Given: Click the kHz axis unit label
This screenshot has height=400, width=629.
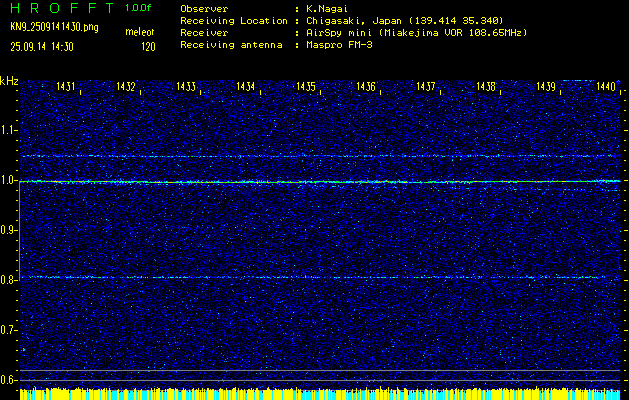Looking at the screenshot, I should [9, 81].
